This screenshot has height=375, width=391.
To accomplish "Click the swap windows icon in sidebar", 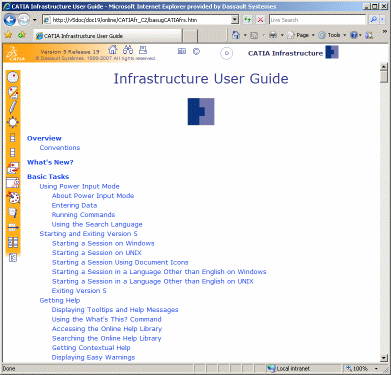I will tap(13, 168).
